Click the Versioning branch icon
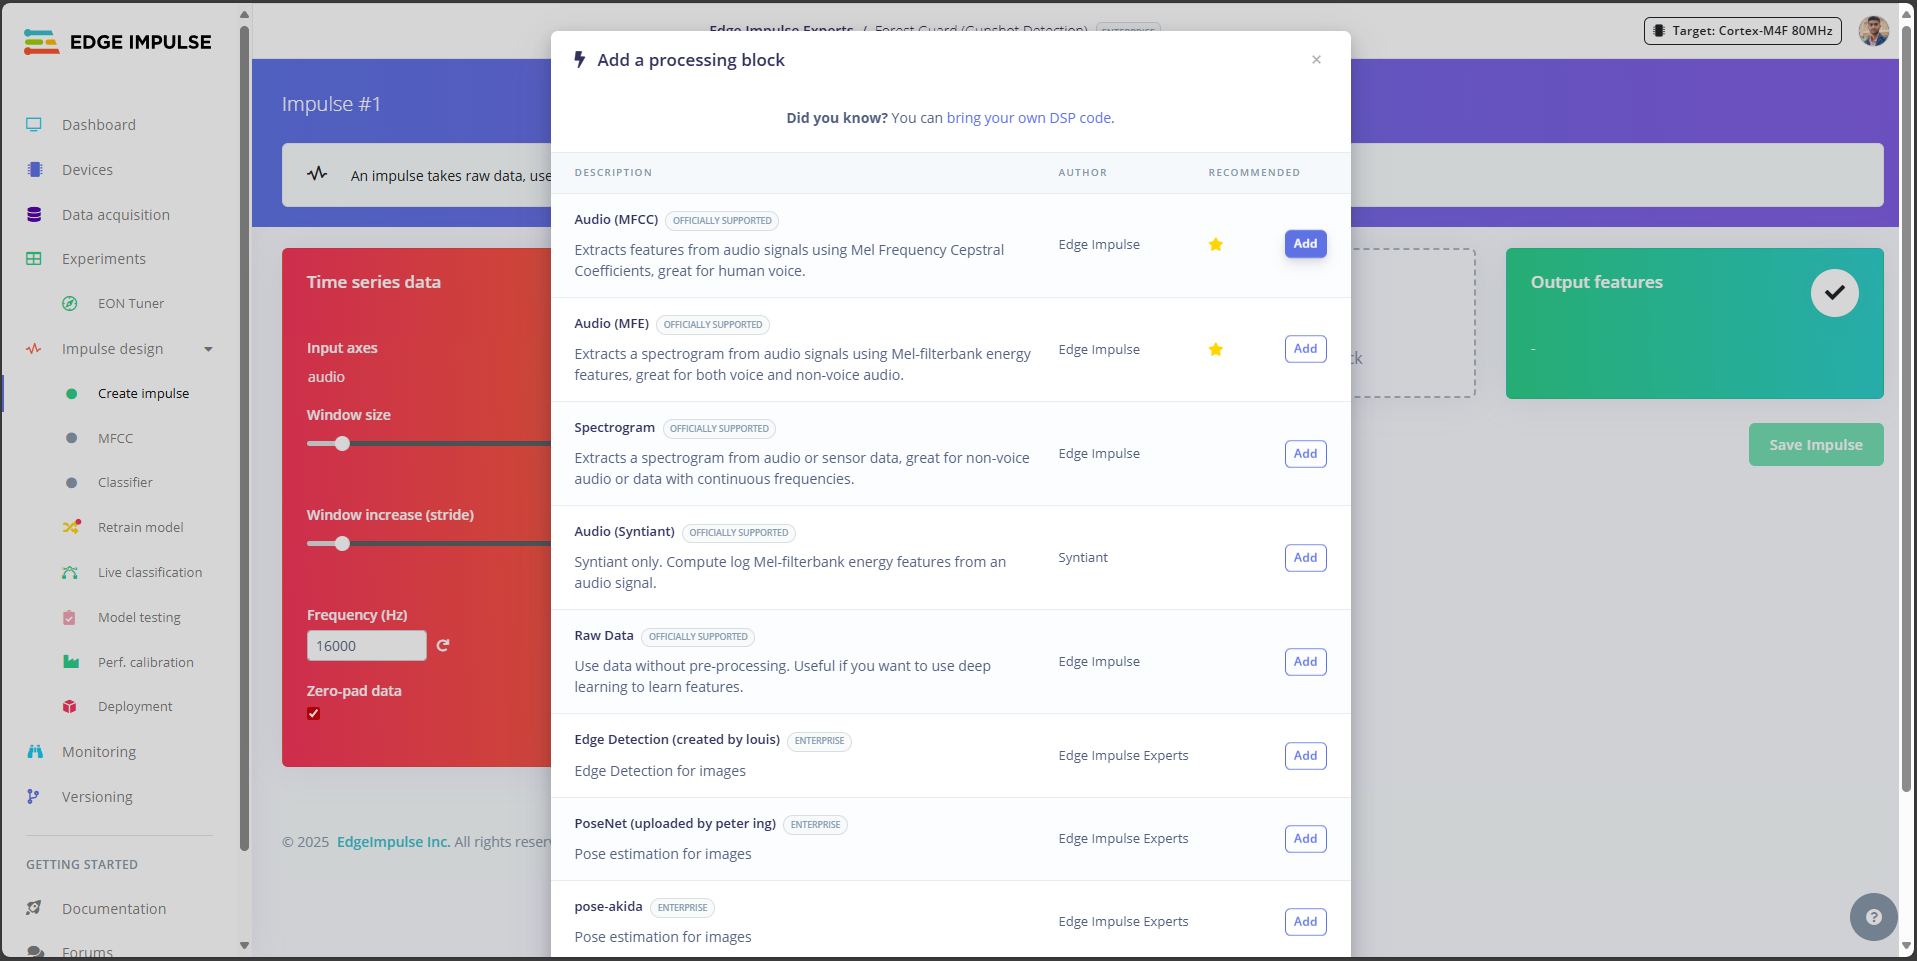The width and height of the screenshot is (1917, 961). (33, 797)
